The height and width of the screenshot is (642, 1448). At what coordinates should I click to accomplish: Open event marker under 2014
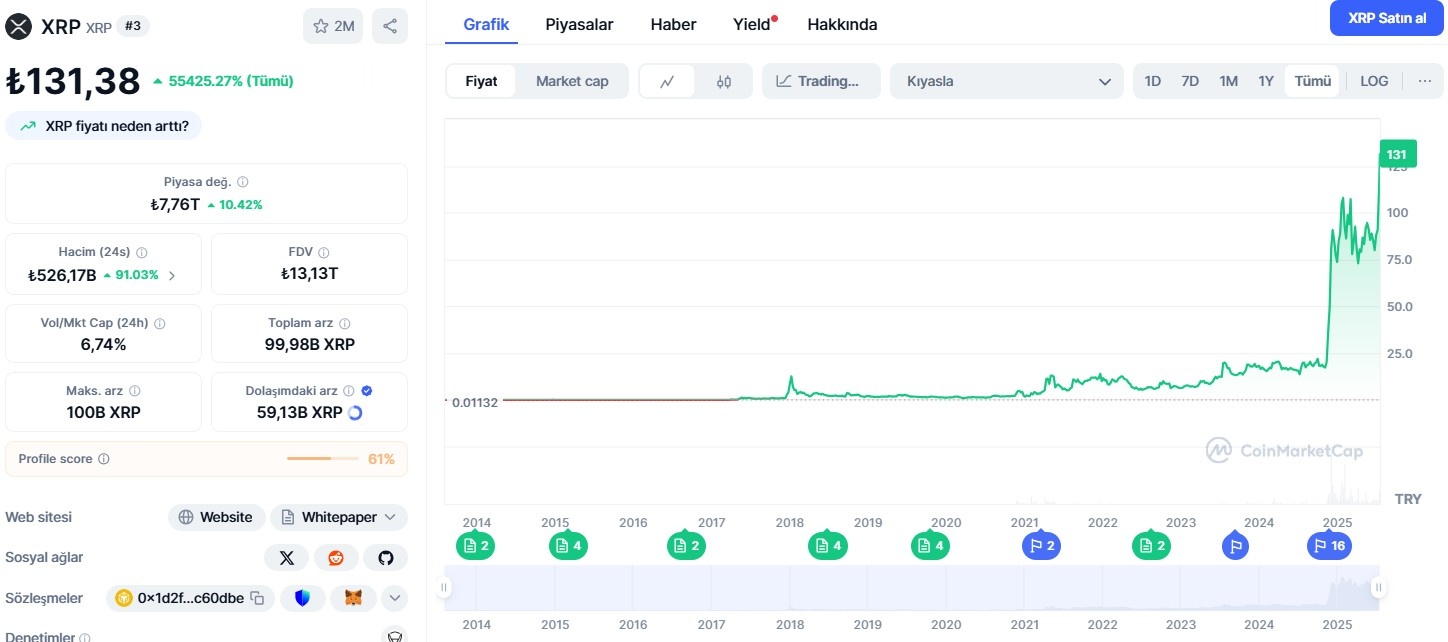point(476,546)
